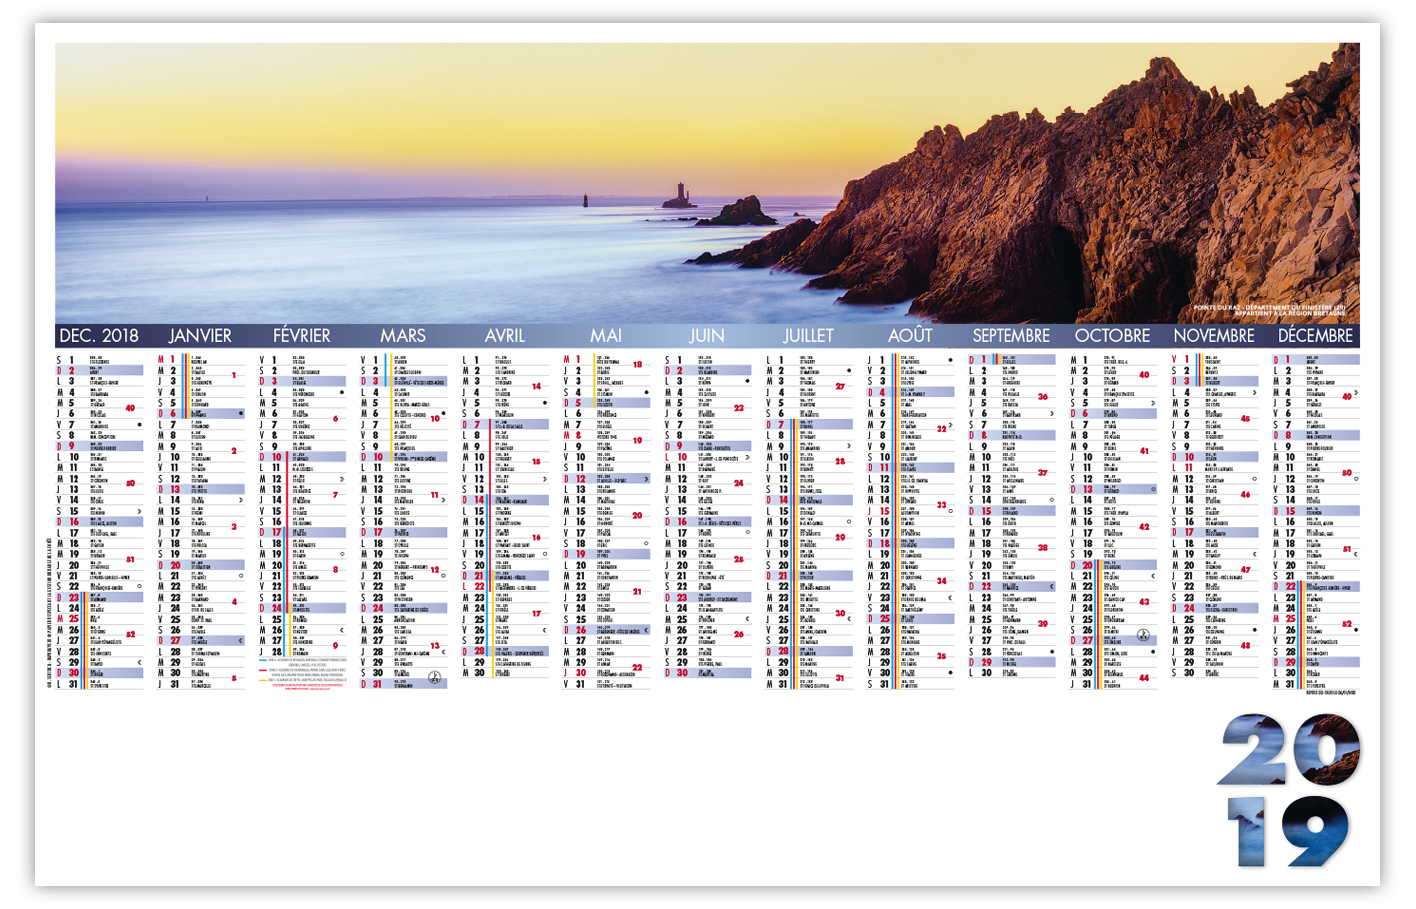The width and height of the screenshot is (1416, 909).
Task: Click red week number 5 in Janvier
Action: point(234,678)
